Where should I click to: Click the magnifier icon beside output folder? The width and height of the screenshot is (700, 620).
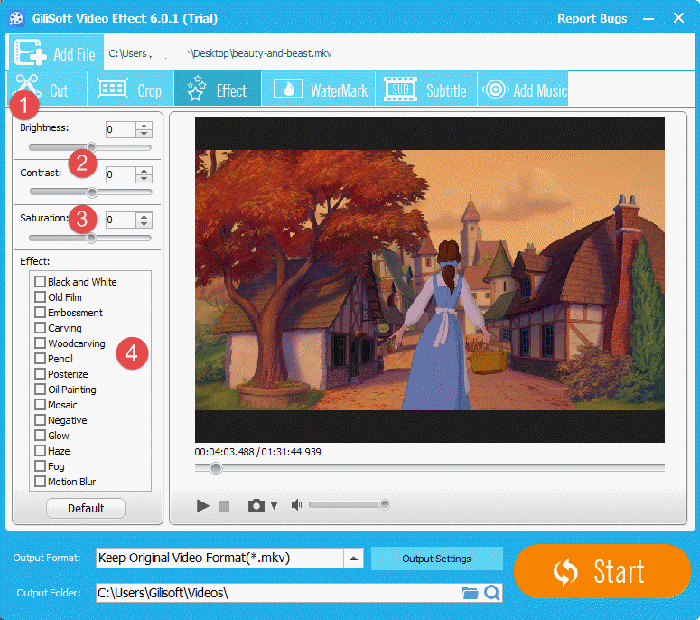point(491,593)
